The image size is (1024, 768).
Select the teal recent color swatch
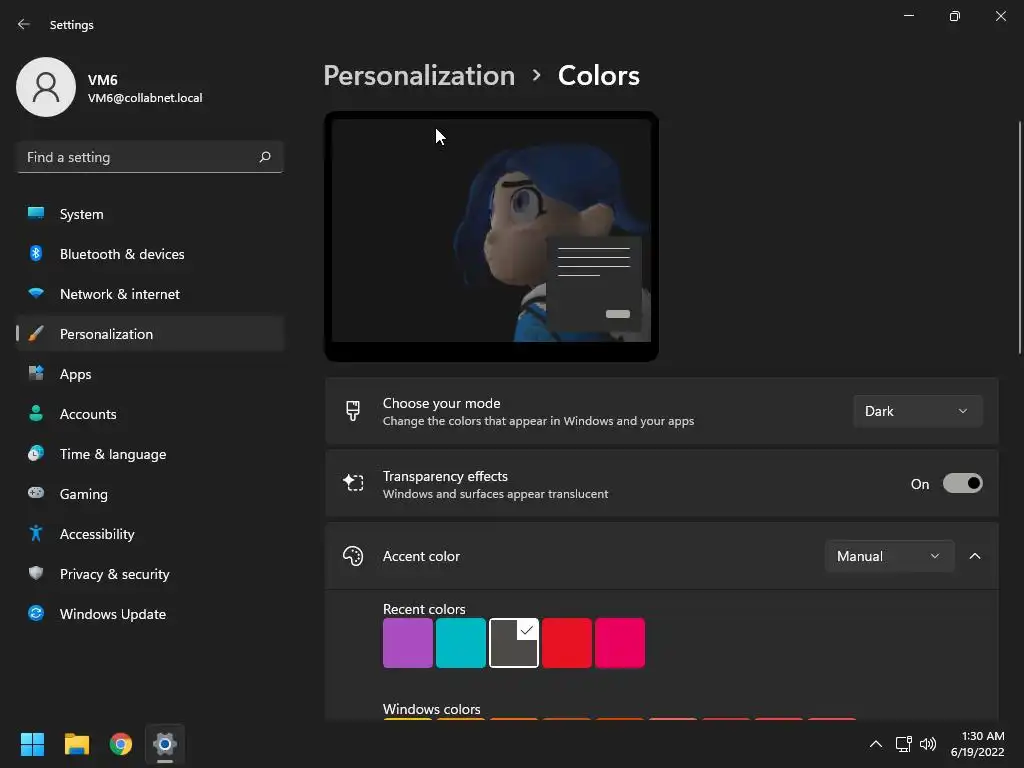(460, 643)
